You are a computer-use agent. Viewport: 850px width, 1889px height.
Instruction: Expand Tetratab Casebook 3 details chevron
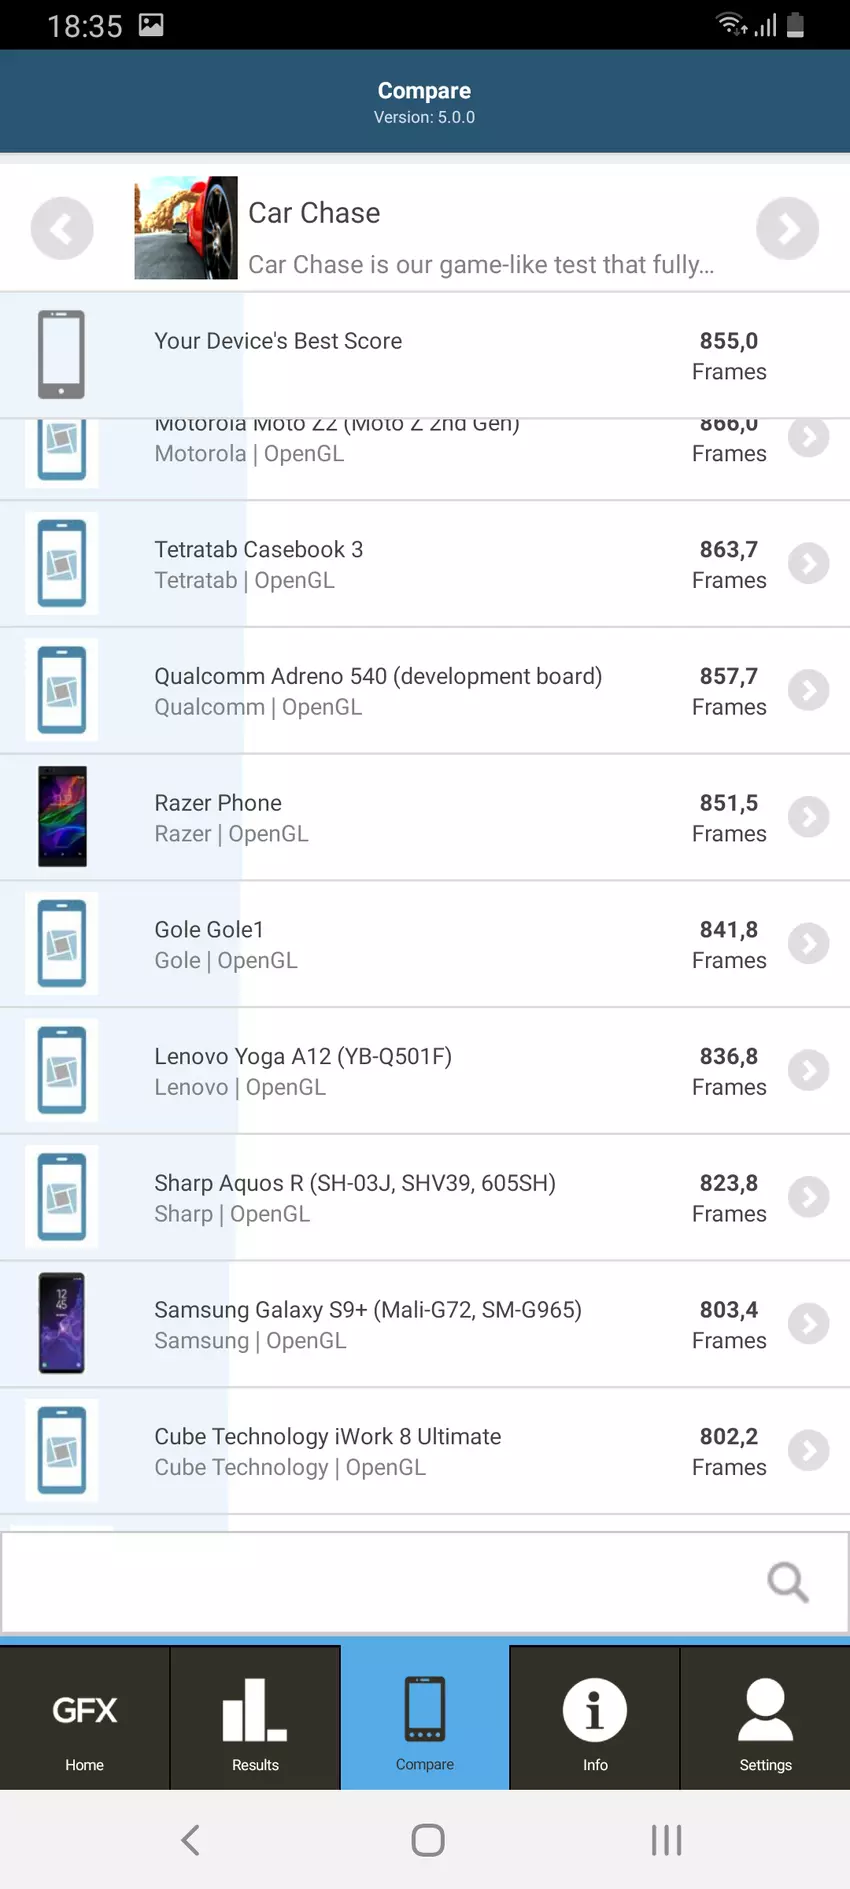pyautogui.click(x=808, y=564)
